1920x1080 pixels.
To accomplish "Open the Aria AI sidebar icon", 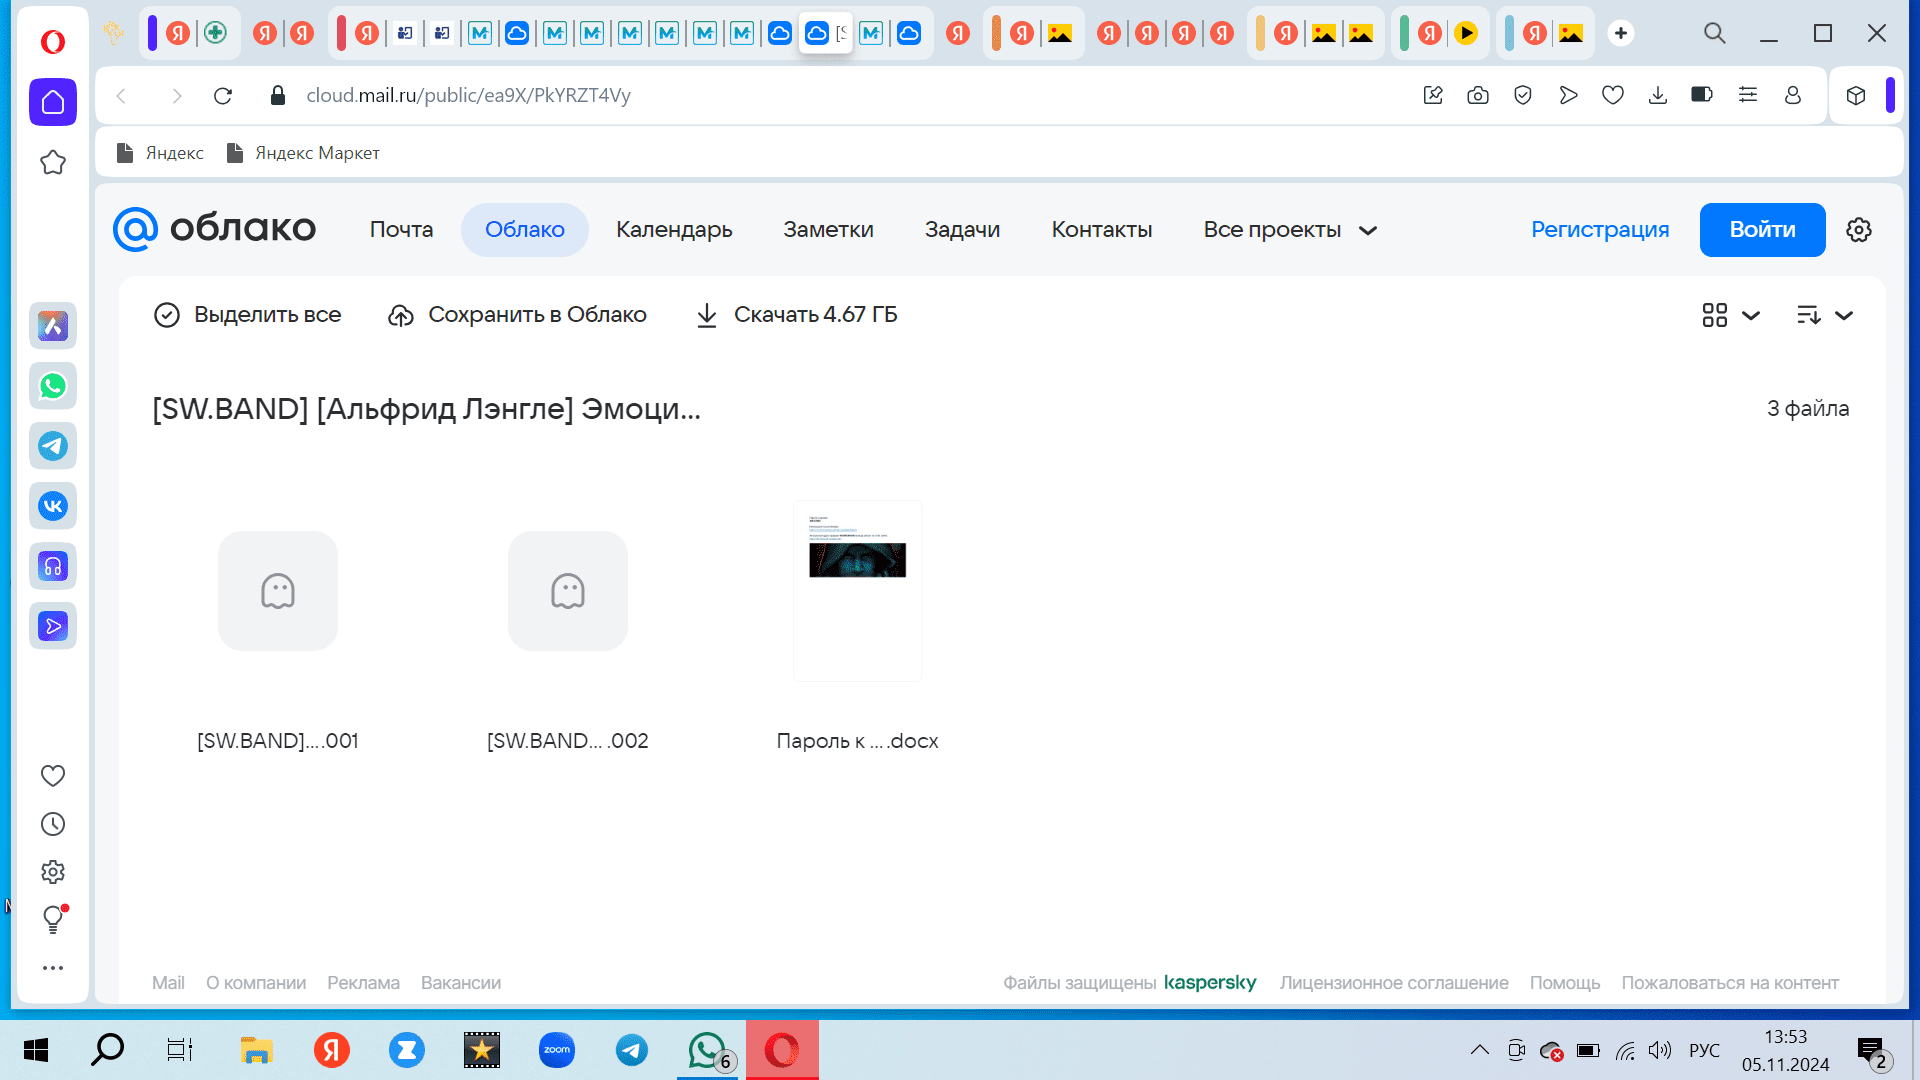I will click(x=53, y=326).
